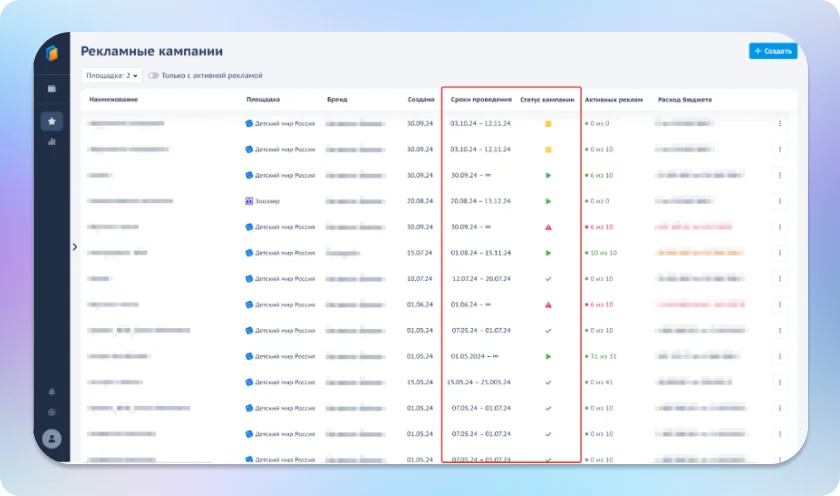Image resolution: width=840 pixels, height=496 pixels.
Task: Open the star section in the sidebar
Action: coord(52,121)
